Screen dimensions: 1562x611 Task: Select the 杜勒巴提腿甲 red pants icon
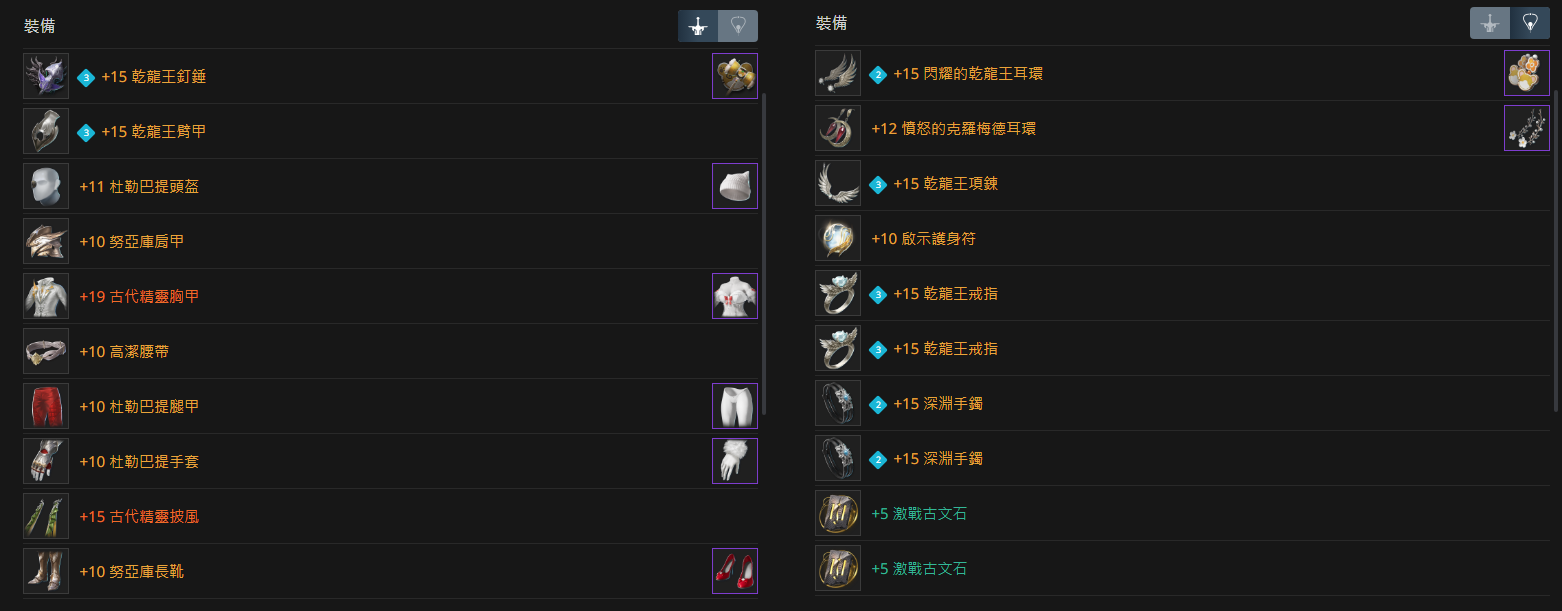point(46,406)
